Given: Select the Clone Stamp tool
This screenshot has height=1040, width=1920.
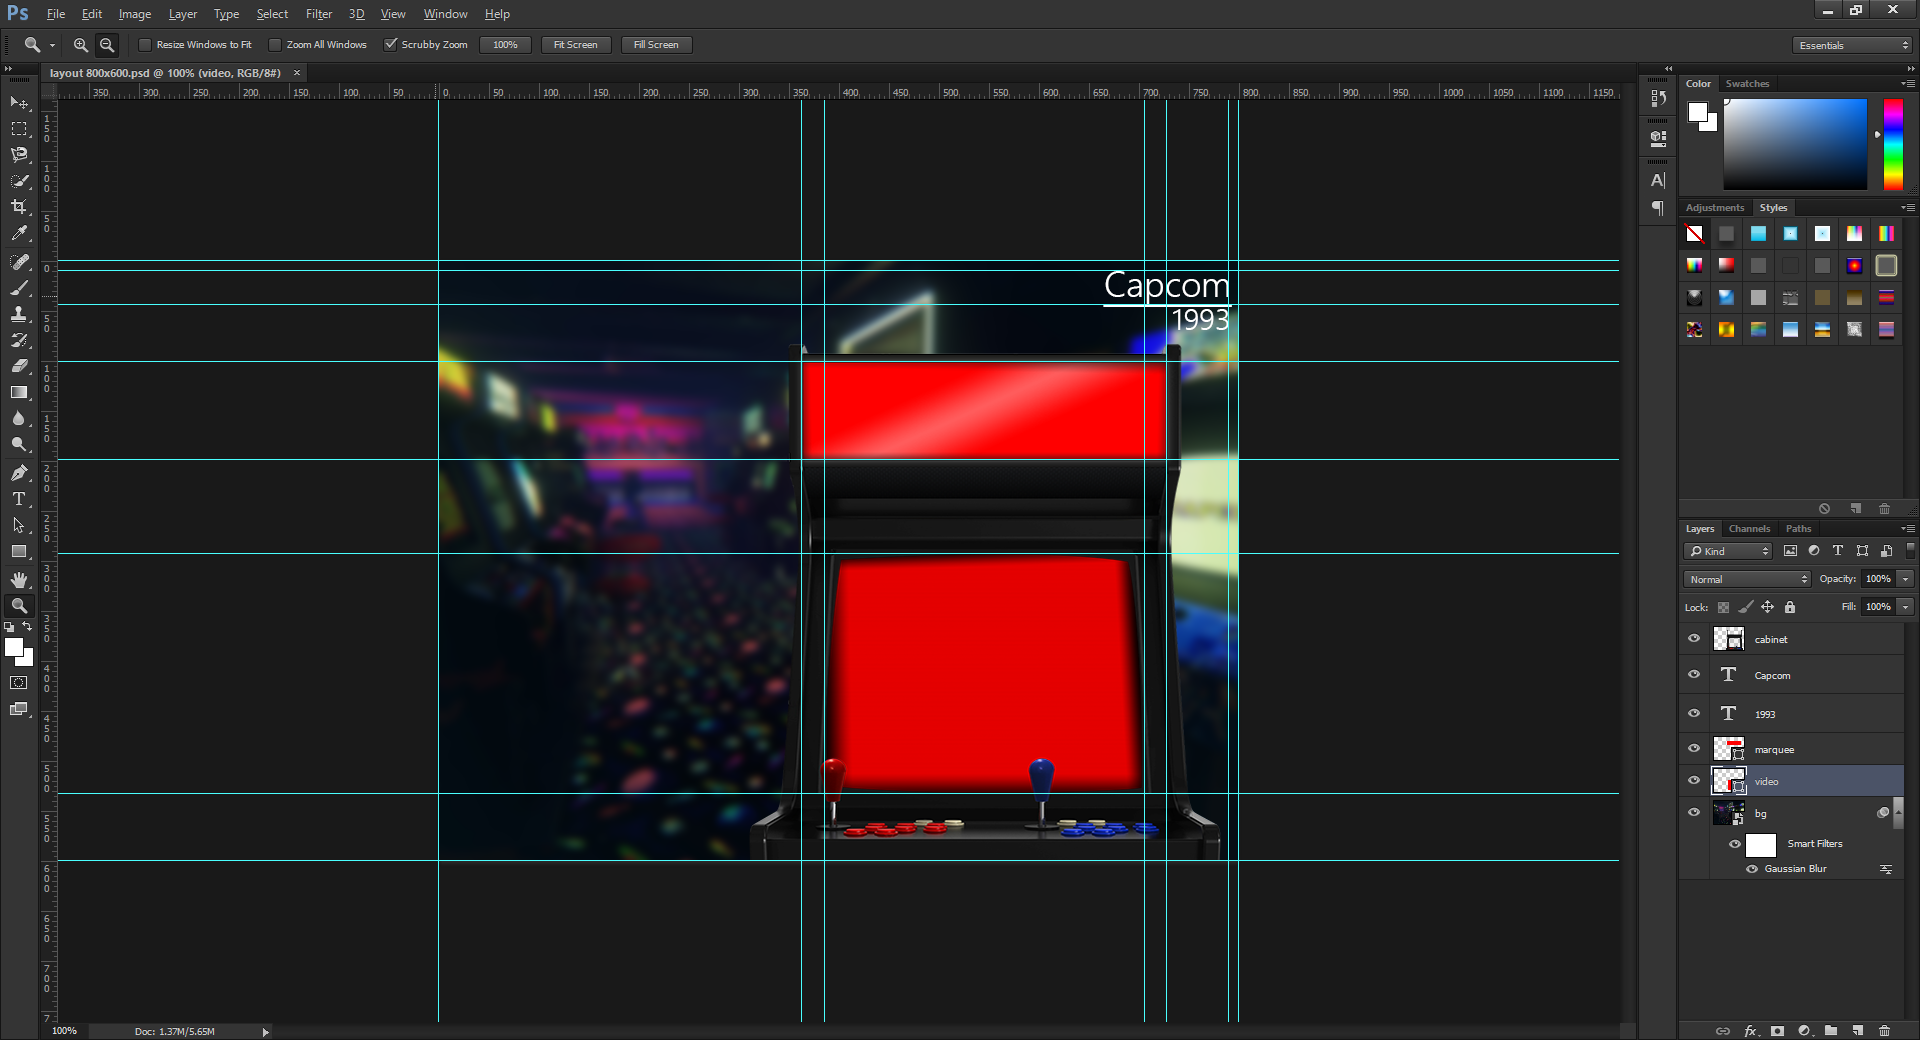Looking at the screenshot, I should tap(19, 314).
